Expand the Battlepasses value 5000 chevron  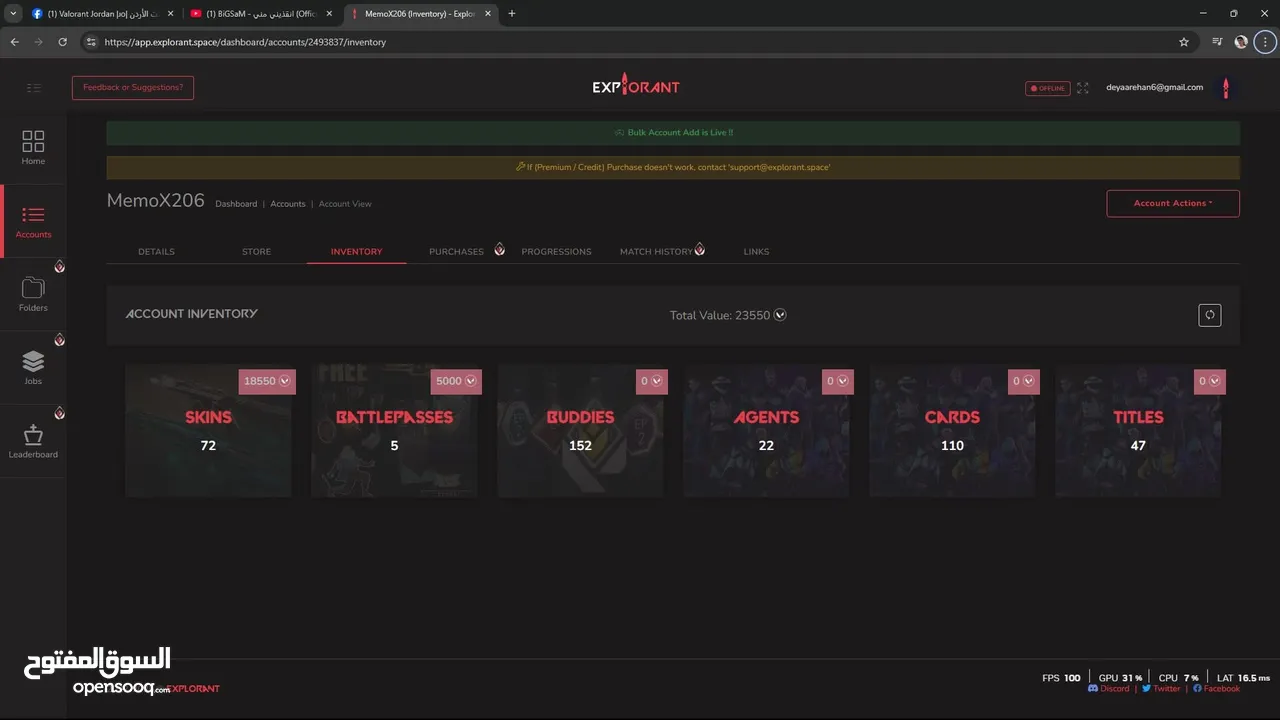pyautogui.click(x=471, y=381)
